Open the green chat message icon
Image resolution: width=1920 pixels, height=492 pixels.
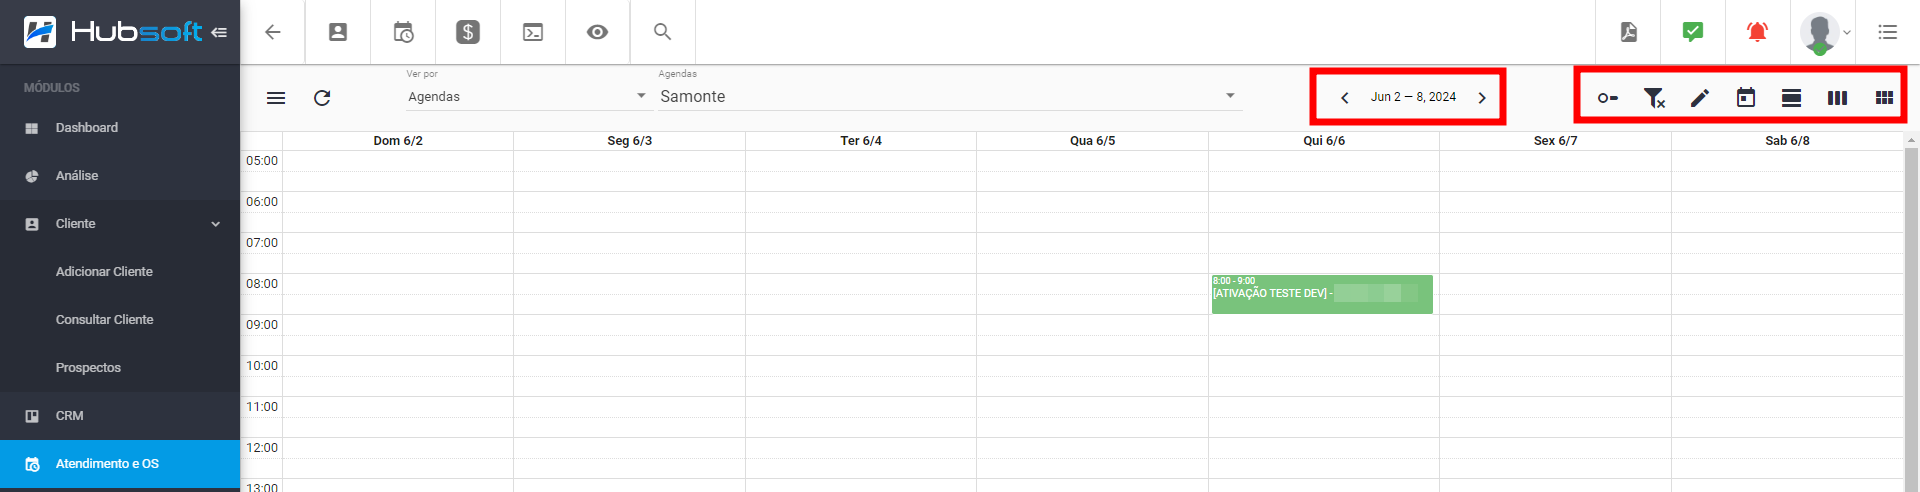tap(1693, 32)
